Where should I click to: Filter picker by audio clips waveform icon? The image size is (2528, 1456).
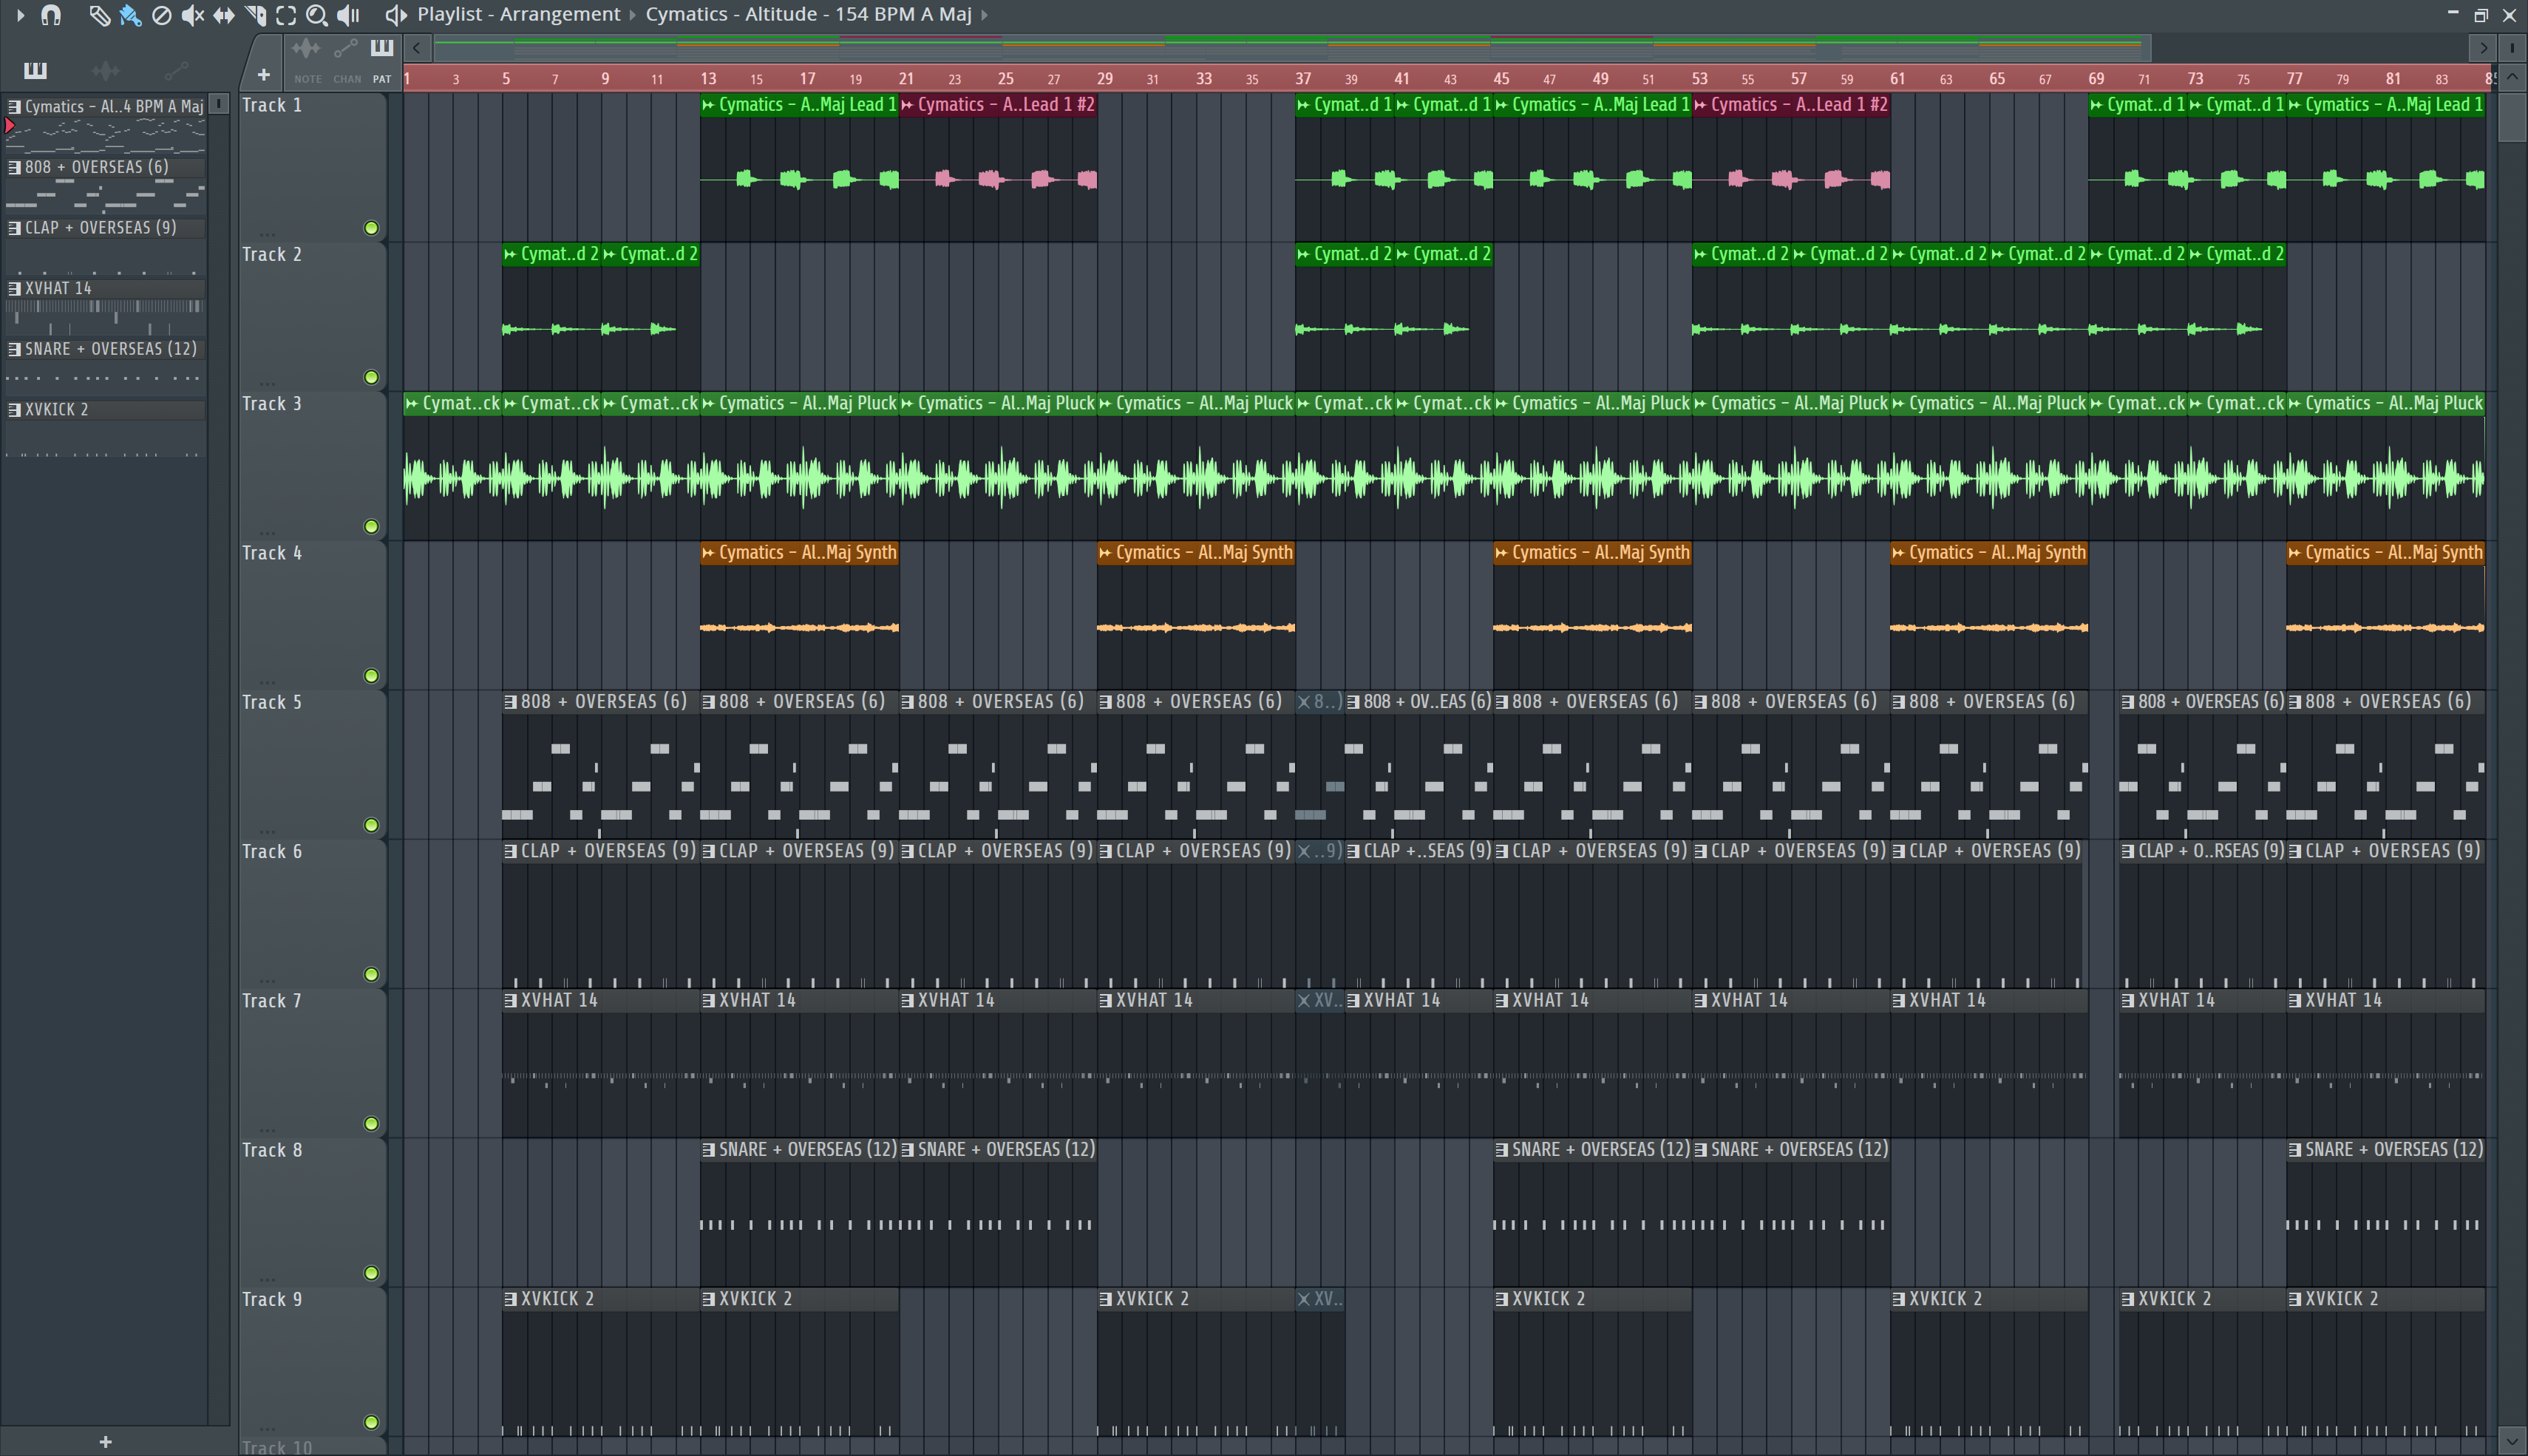[x=105, y=70]
